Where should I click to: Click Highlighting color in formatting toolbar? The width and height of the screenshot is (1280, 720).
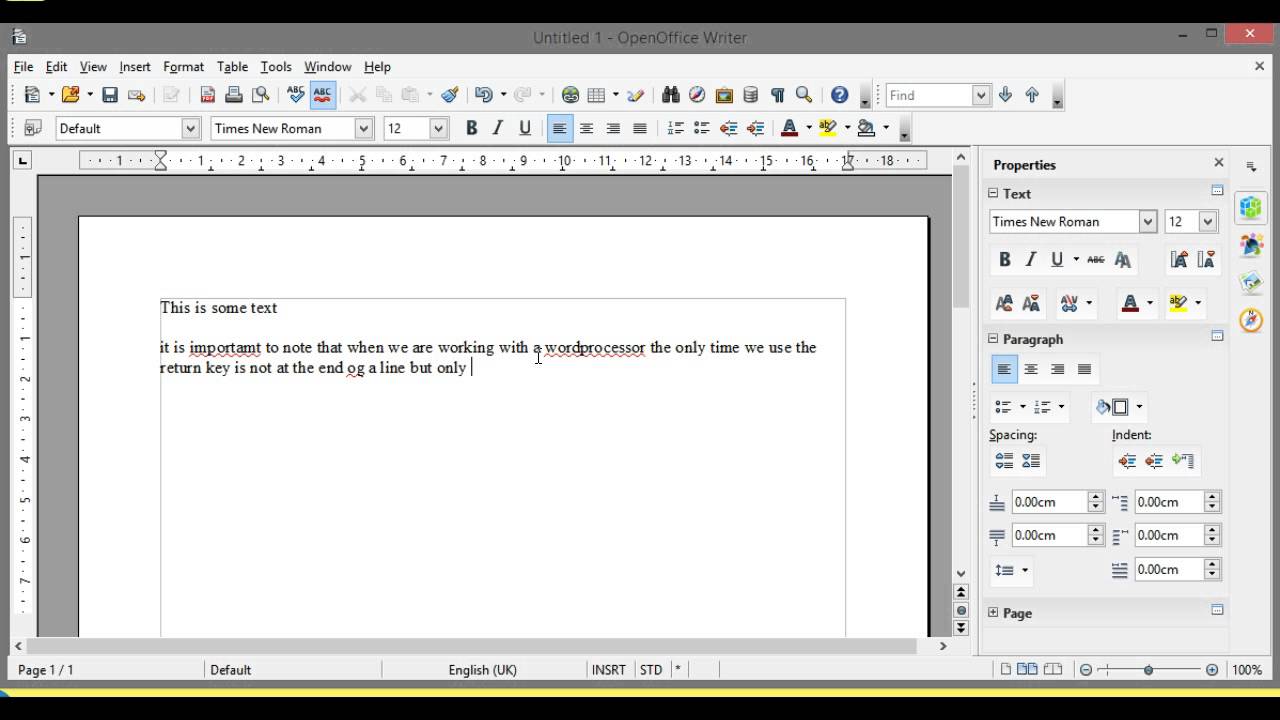pos(828,128)
